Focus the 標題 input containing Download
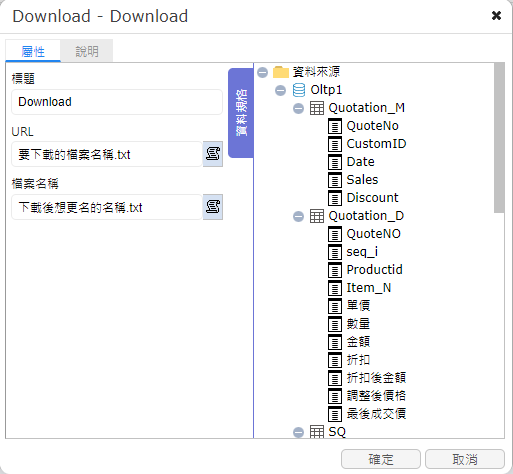Viewport: 513px width, 474px height. (x=117, y=102)
